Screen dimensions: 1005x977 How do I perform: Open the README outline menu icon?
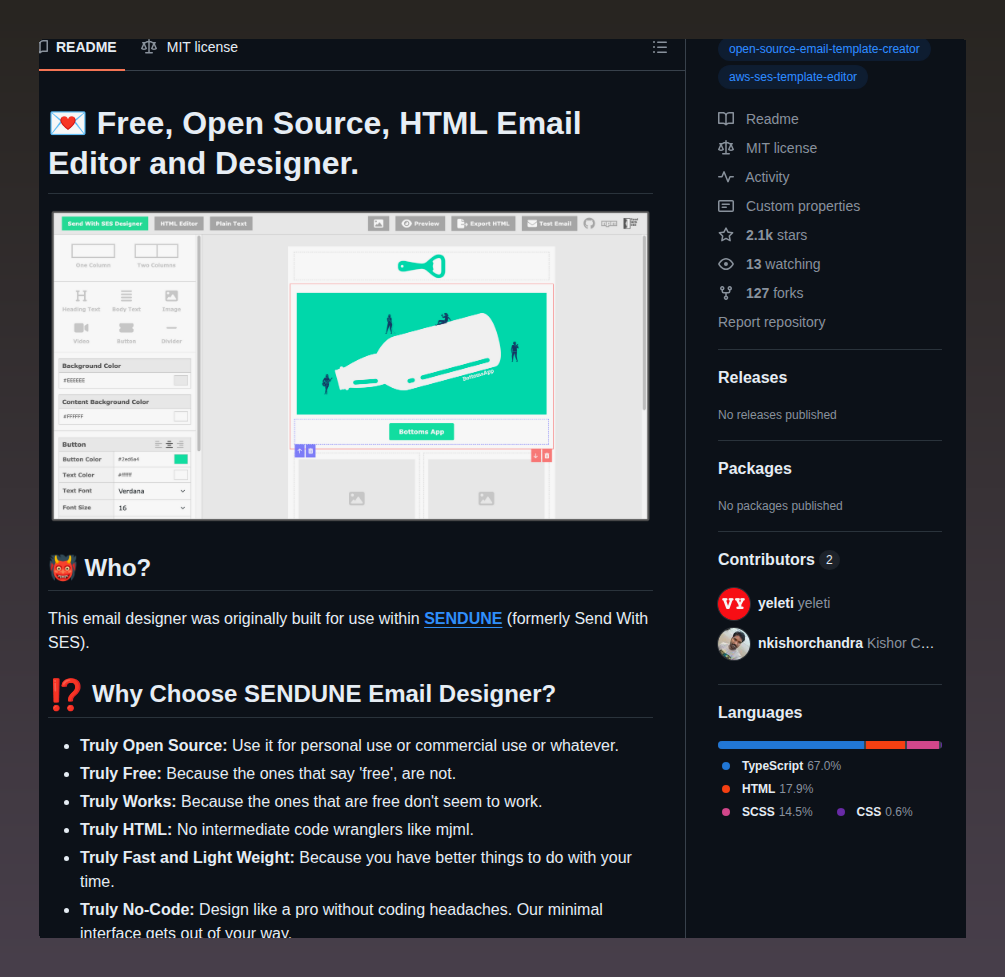660,47
